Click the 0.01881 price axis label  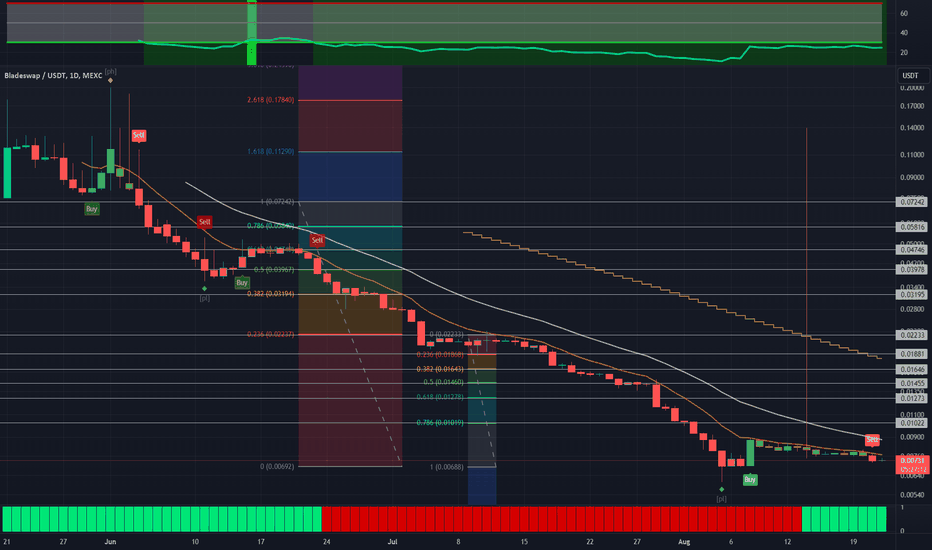(912, 354)
